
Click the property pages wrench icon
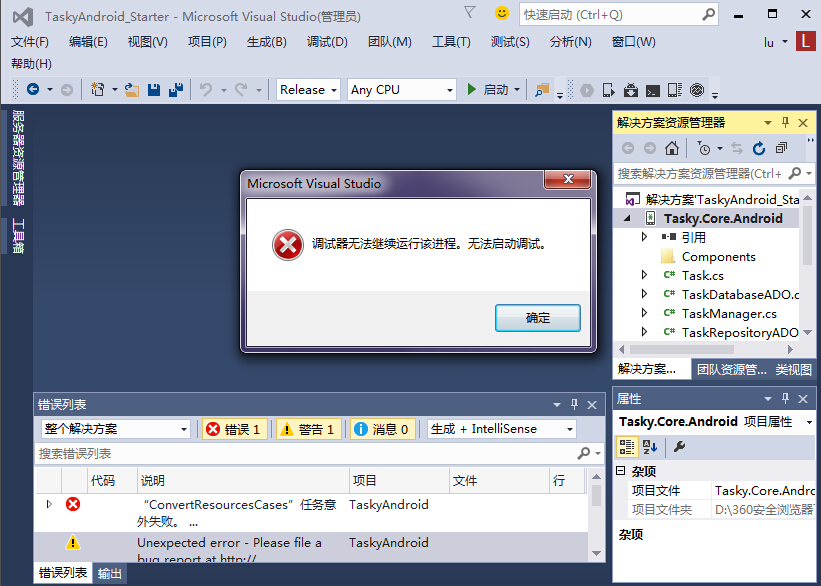(x=679, y=447)
